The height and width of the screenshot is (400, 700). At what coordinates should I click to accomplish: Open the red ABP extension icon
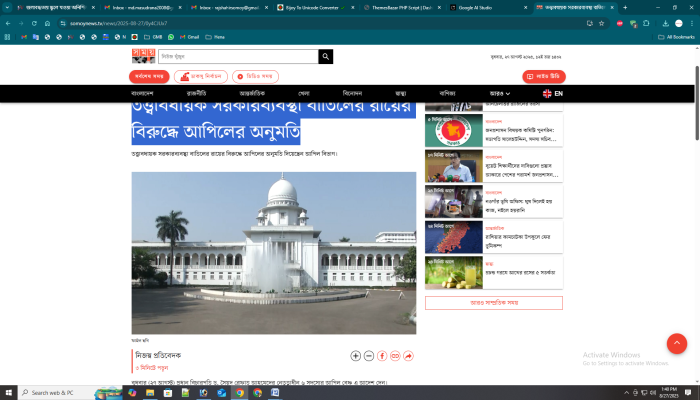[x=620, y=23]
